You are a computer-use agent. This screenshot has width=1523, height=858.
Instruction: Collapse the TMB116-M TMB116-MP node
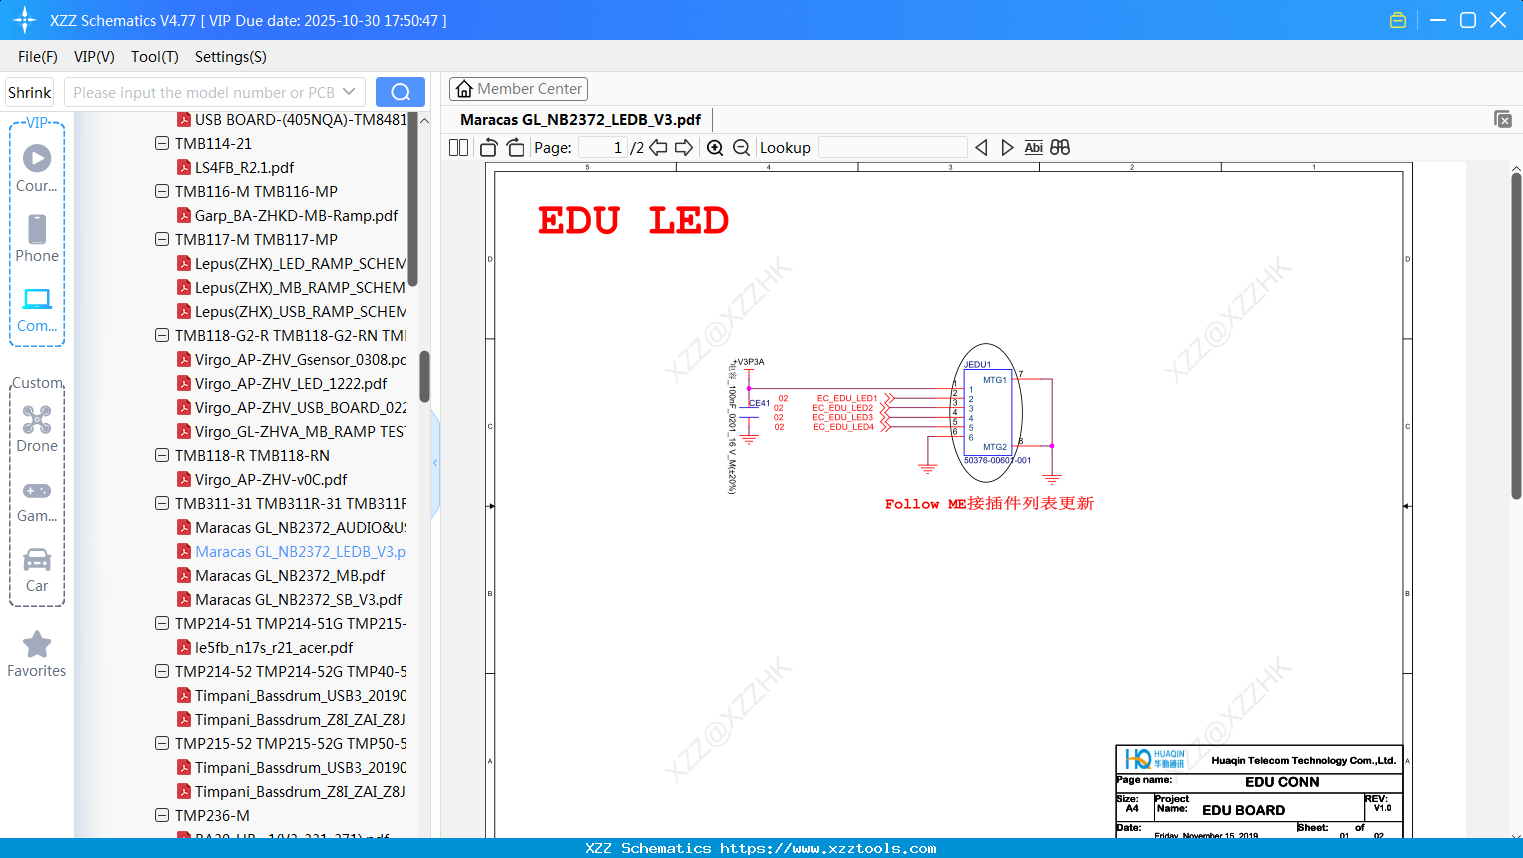click(162, 191)
